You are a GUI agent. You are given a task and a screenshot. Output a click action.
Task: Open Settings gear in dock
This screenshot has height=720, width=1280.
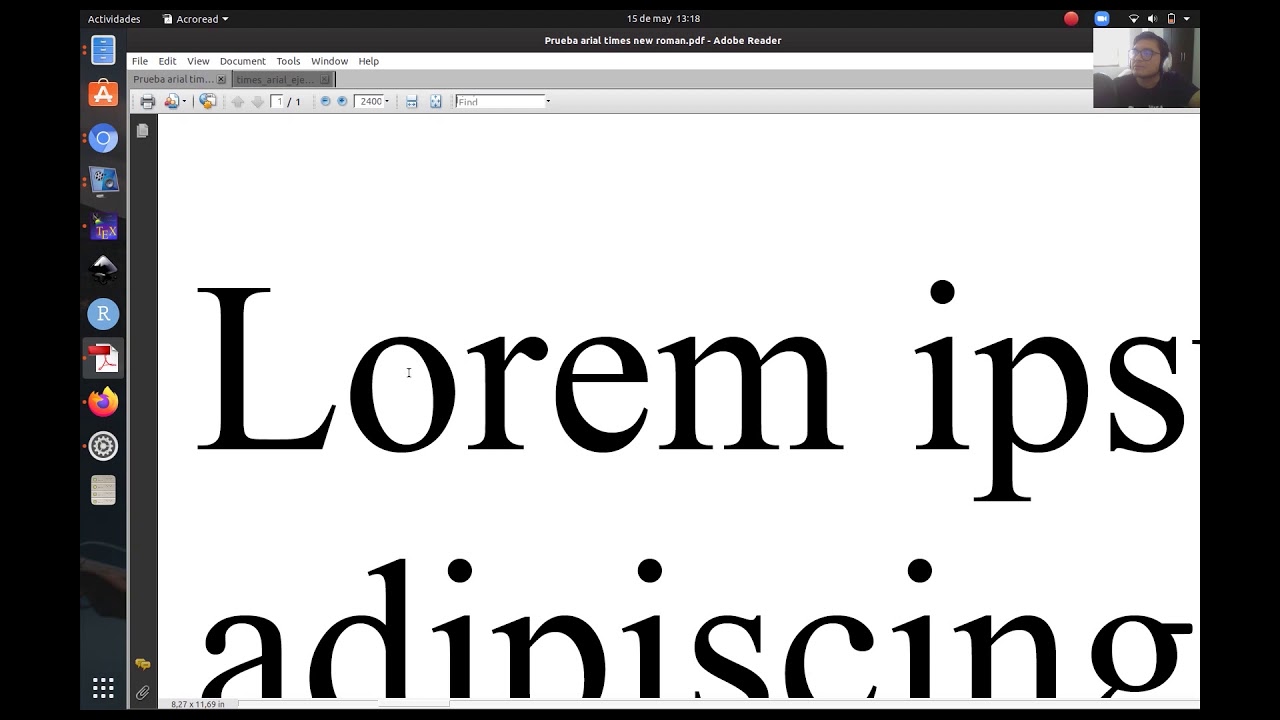tap(103, 446)
